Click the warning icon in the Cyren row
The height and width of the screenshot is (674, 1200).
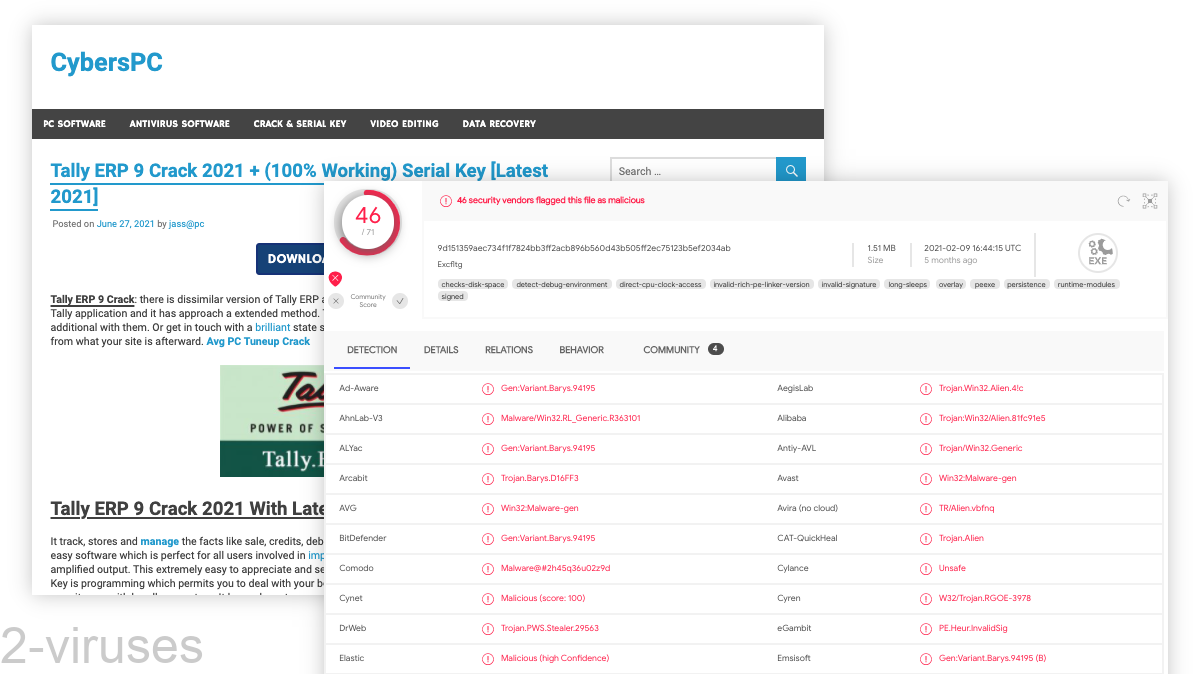926,598
